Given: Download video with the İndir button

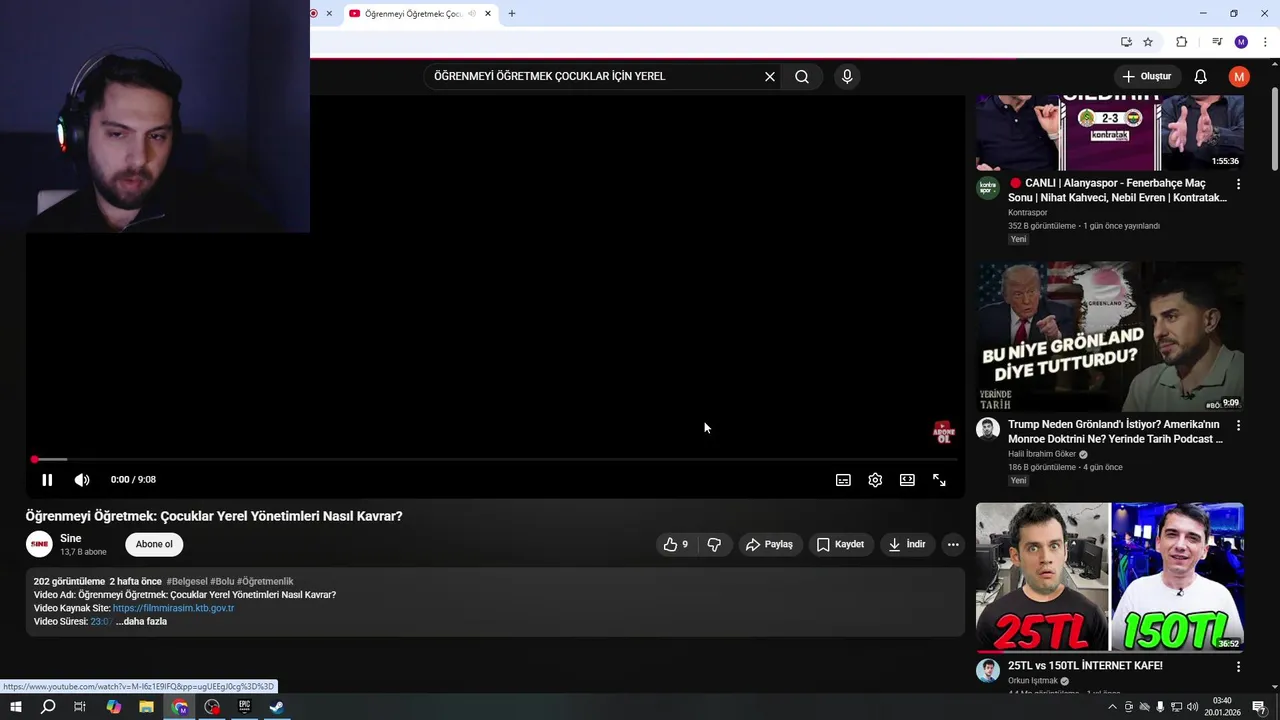Looking at the screenshot, I should (x=906, y=544).
